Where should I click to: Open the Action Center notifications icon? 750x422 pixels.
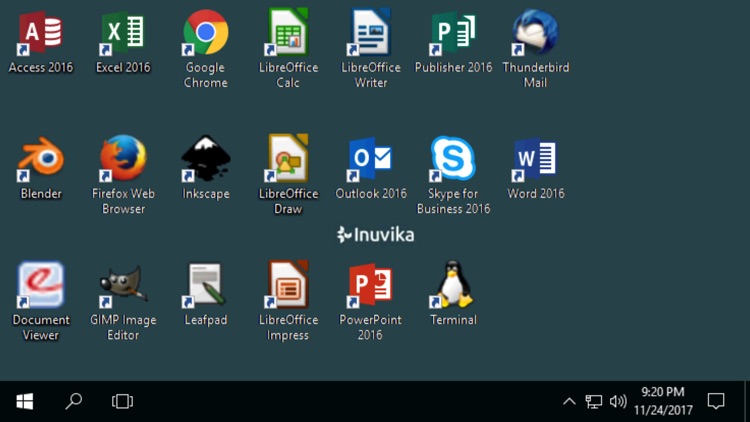(716, 401)
